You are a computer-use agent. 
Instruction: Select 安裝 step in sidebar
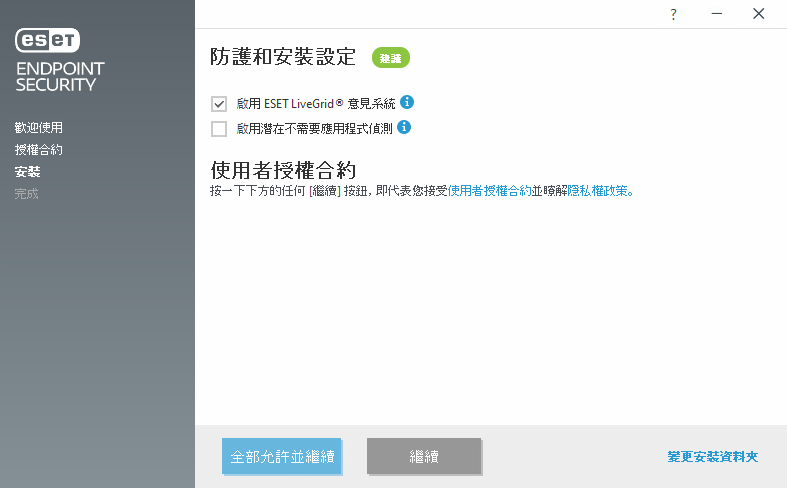coord(27,172)
